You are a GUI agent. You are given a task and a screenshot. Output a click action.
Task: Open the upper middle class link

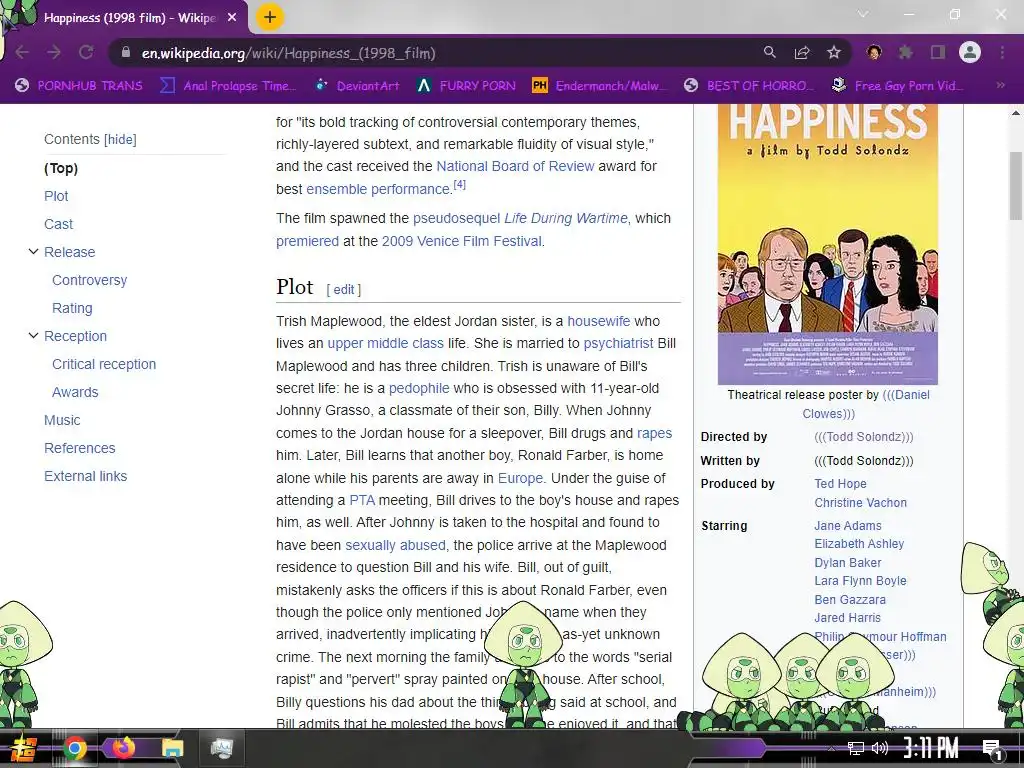click(x=385, y=344)
